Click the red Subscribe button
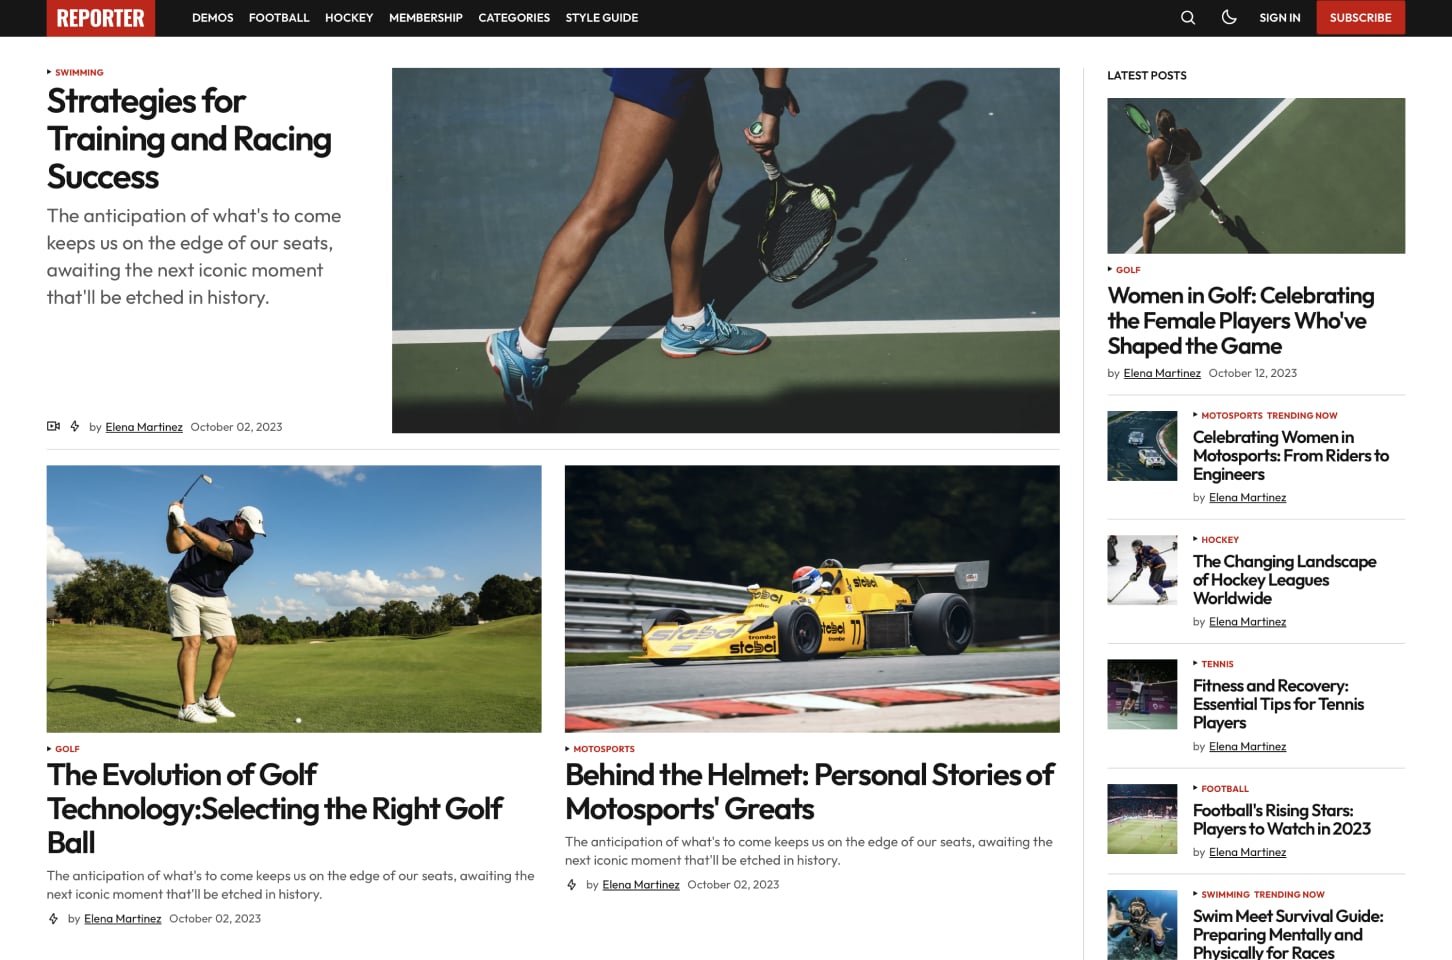 [x=1360, y=17]
